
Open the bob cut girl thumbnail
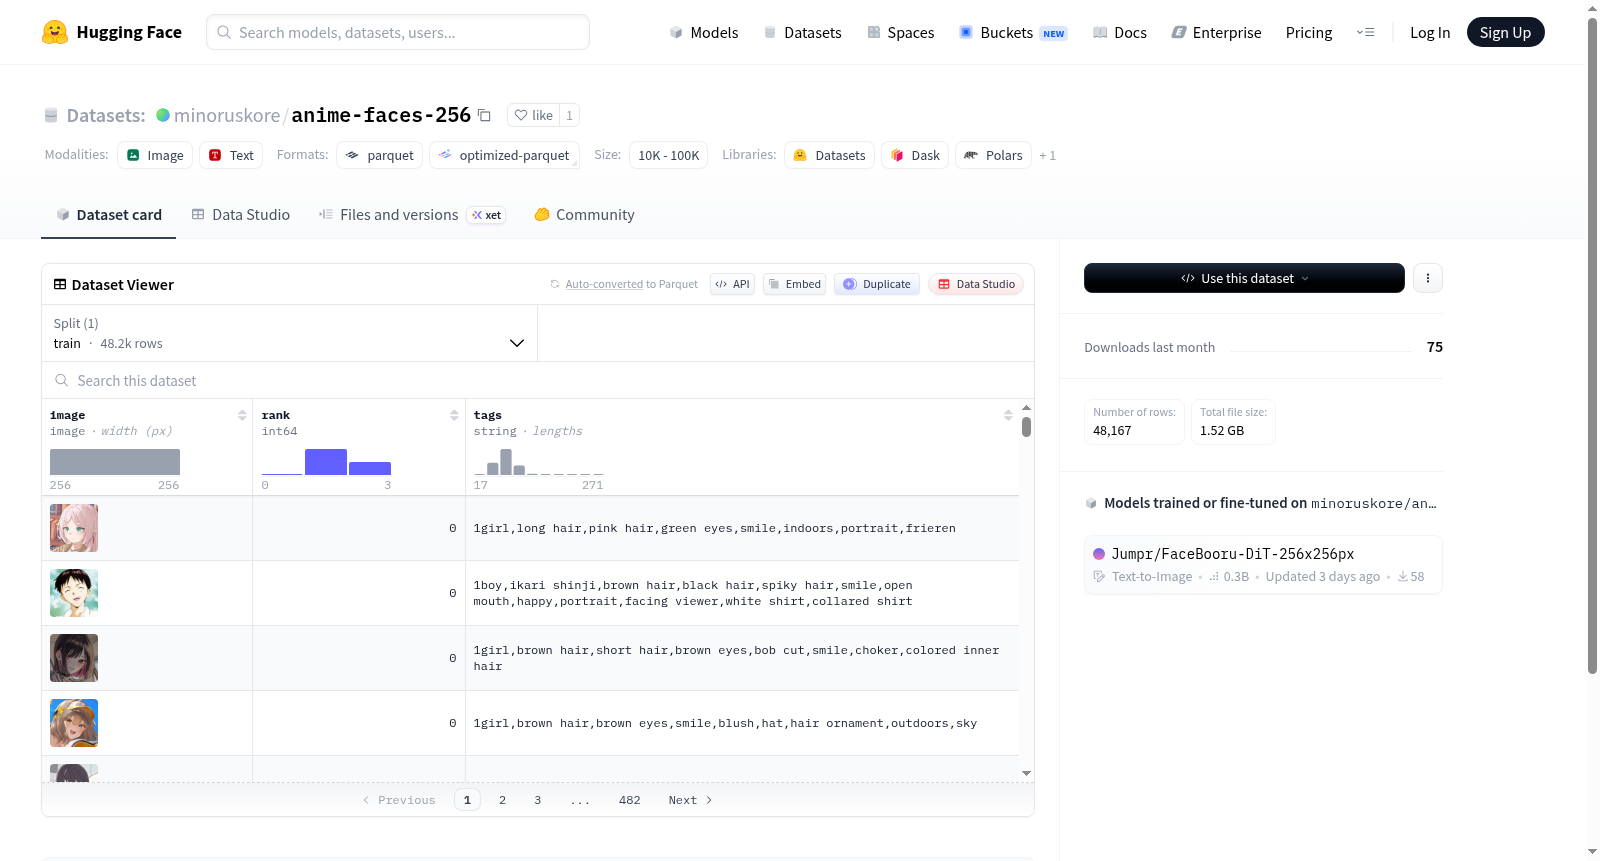coord(74,658)
